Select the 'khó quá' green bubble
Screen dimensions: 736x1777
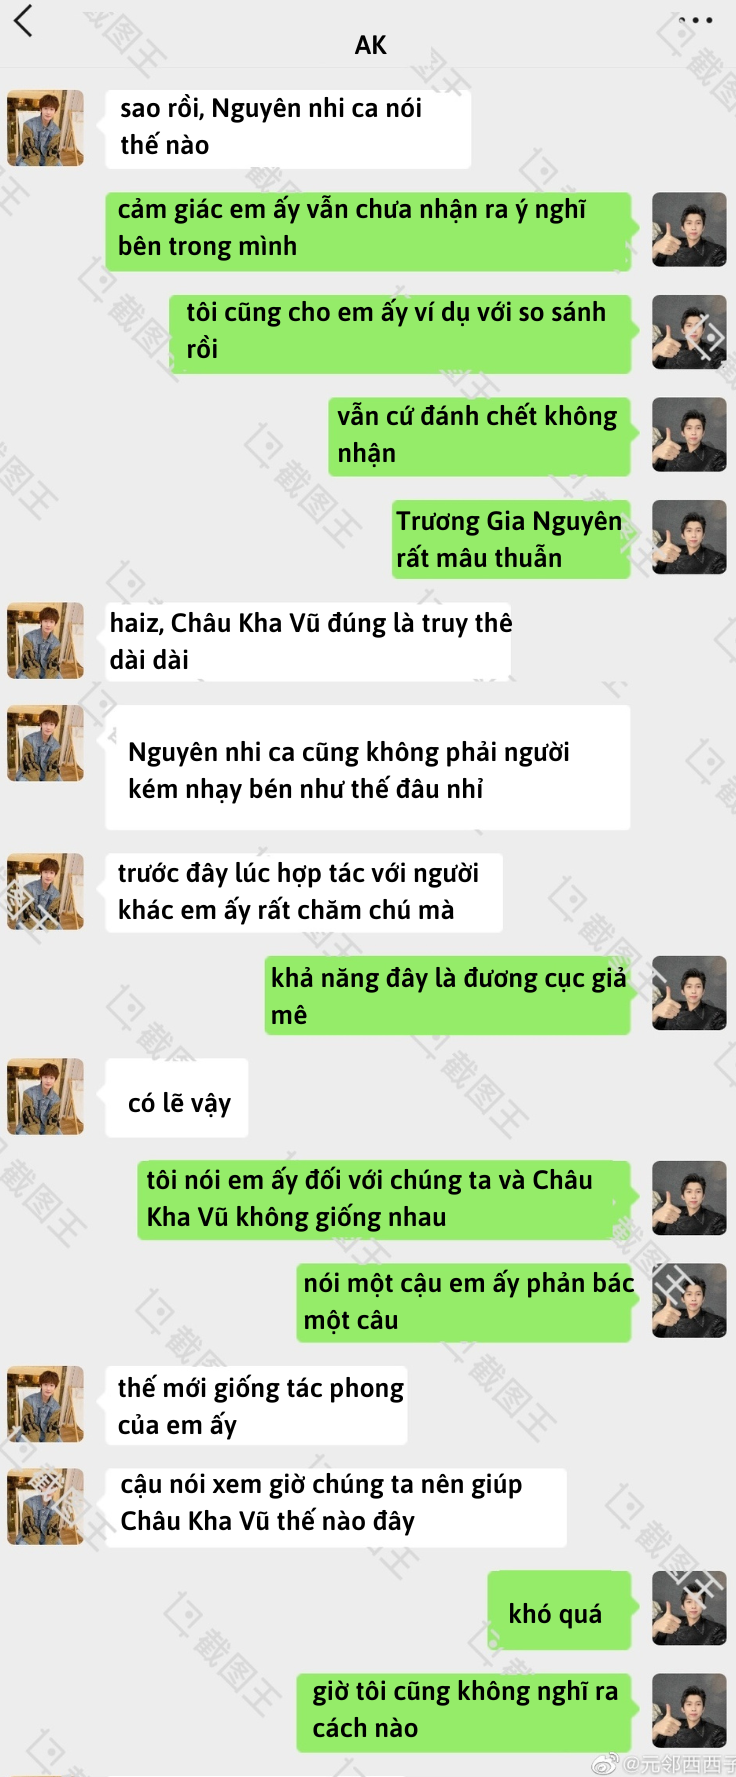(x=559, y=1610)
